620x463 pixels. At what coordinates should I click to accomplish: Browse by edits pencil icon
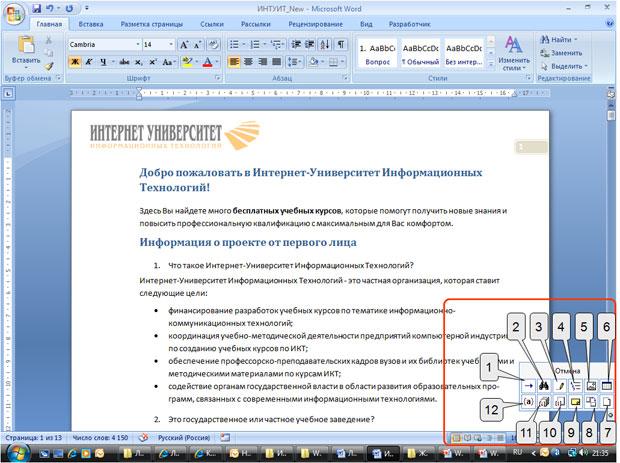click(x=560, y=386)
